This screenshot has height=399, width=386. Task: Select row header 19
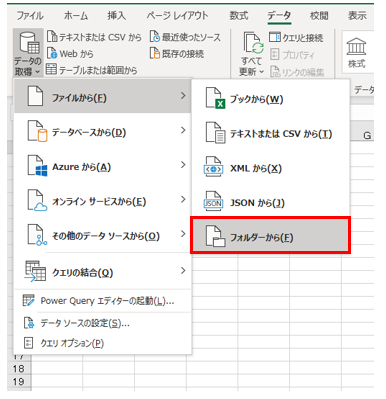pyautogui.click(x=19, y=382)
